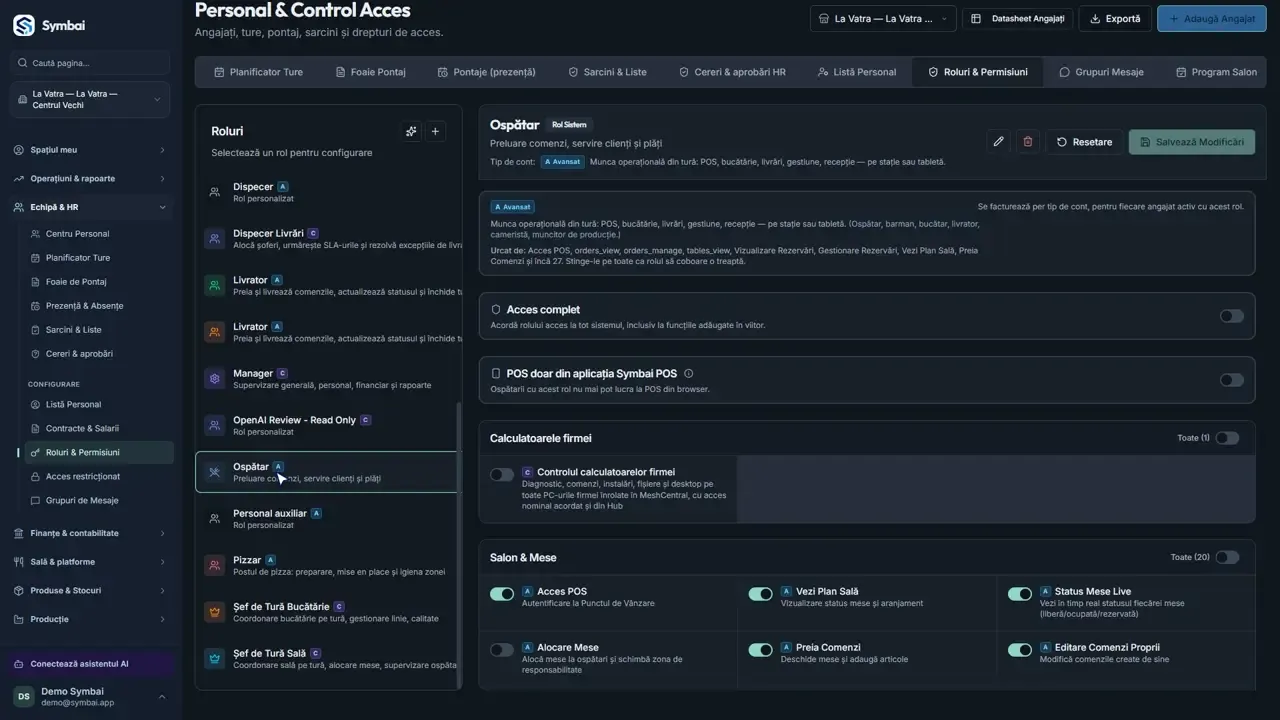
Task: Open the La Vatra location dropdown in header
Action: [883, 18]
